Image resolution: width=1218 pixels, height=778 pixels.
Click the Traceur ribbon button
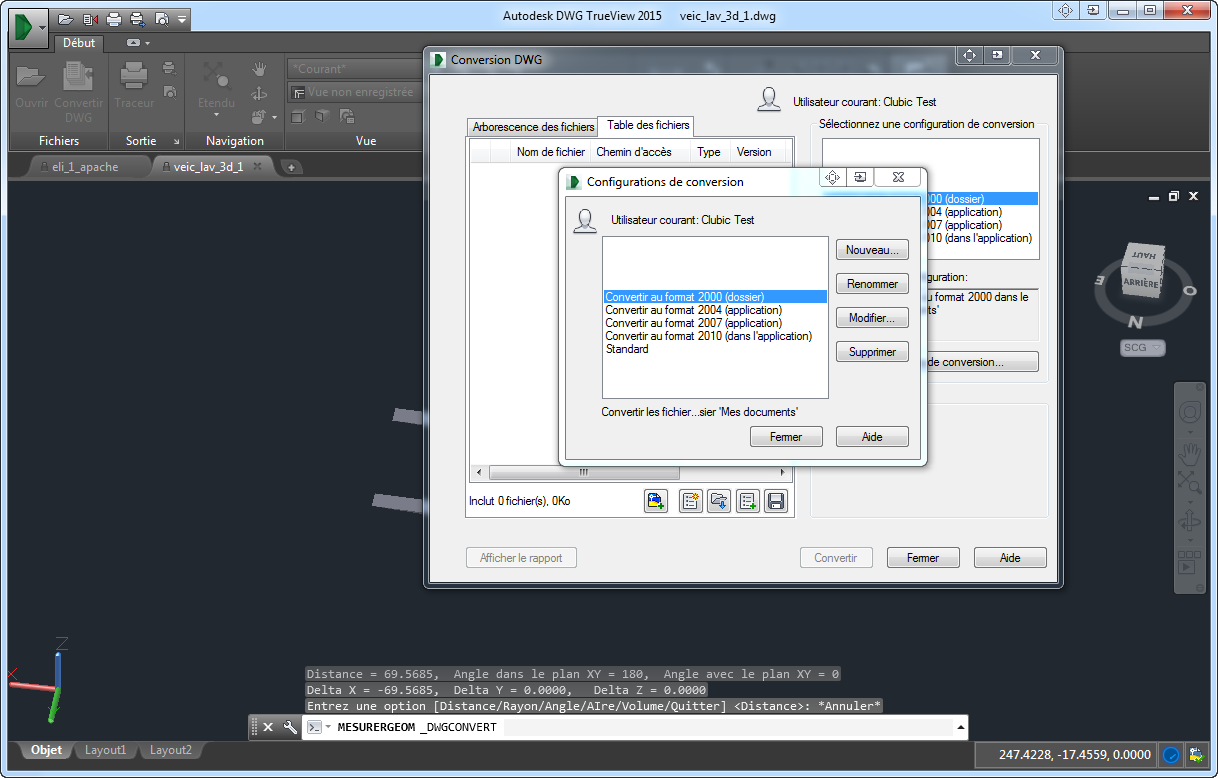point(134,85)
